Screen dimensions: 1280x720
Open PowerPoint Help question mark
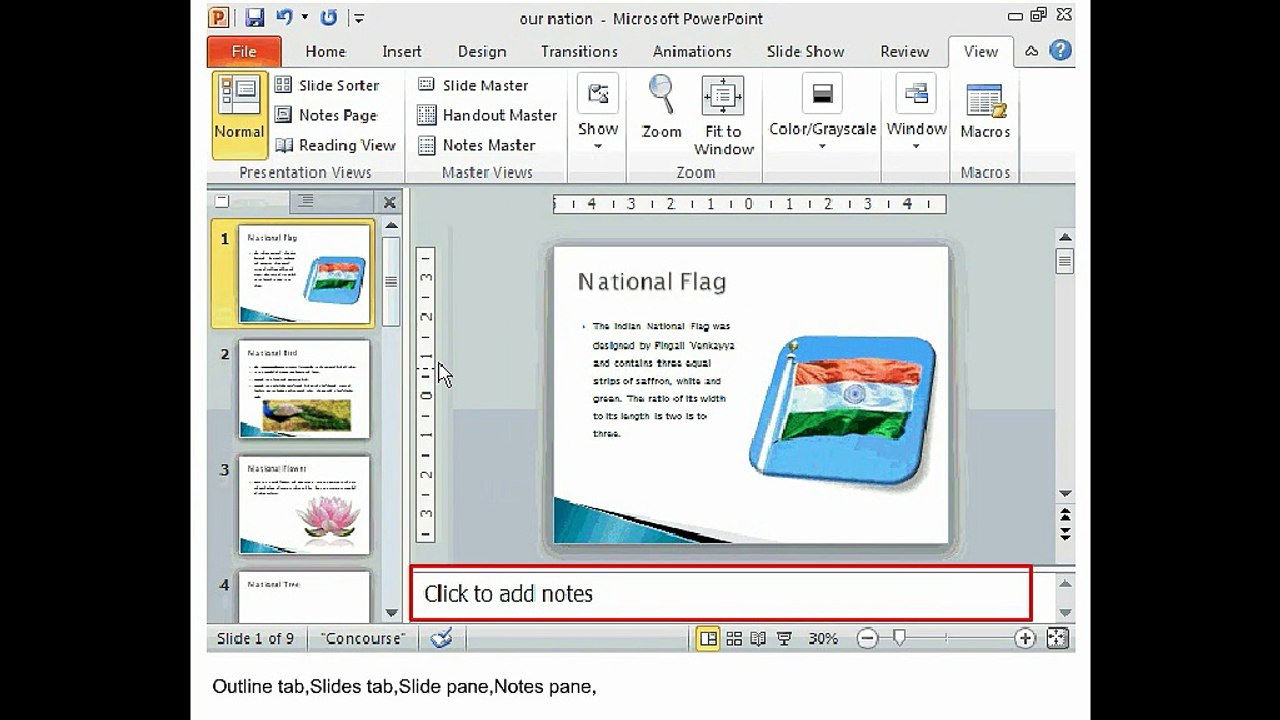(1060, 51)
